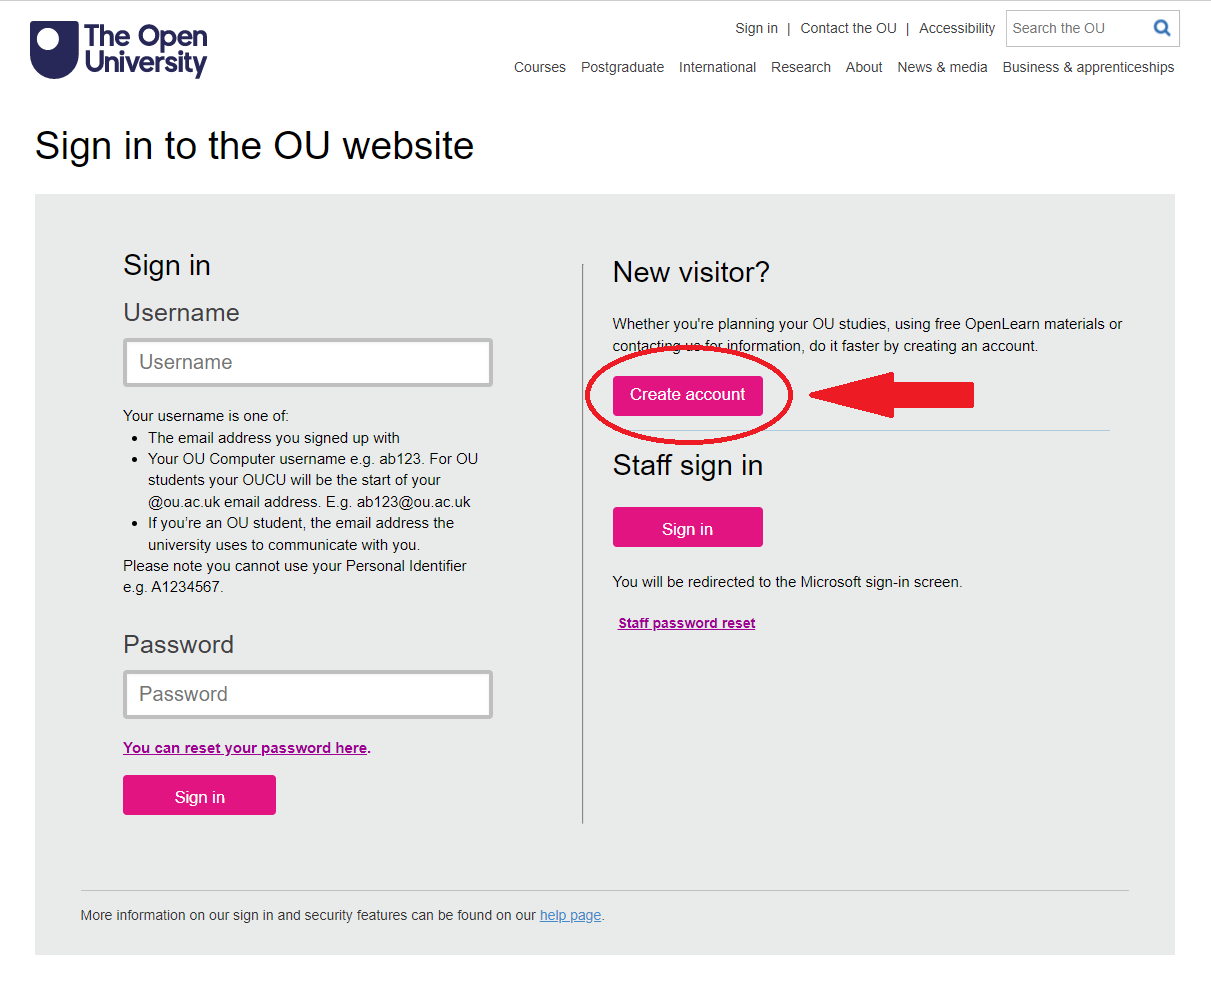Open the help page link at bottom
Image resolution: width=1211 pixels, height=983 pixels.
pos(570,915)
